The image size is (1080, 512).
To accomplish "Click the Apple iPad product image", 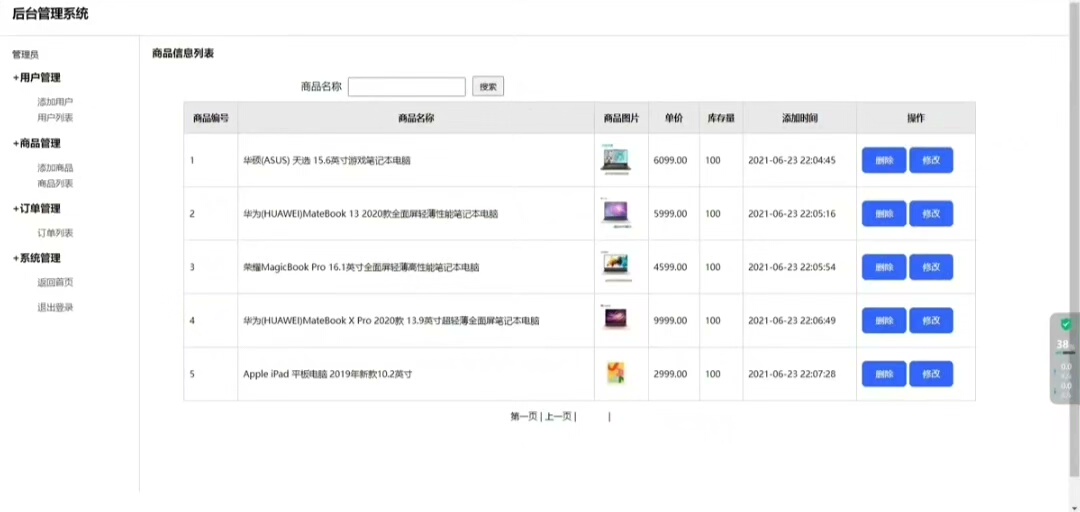I will point(615,374).
